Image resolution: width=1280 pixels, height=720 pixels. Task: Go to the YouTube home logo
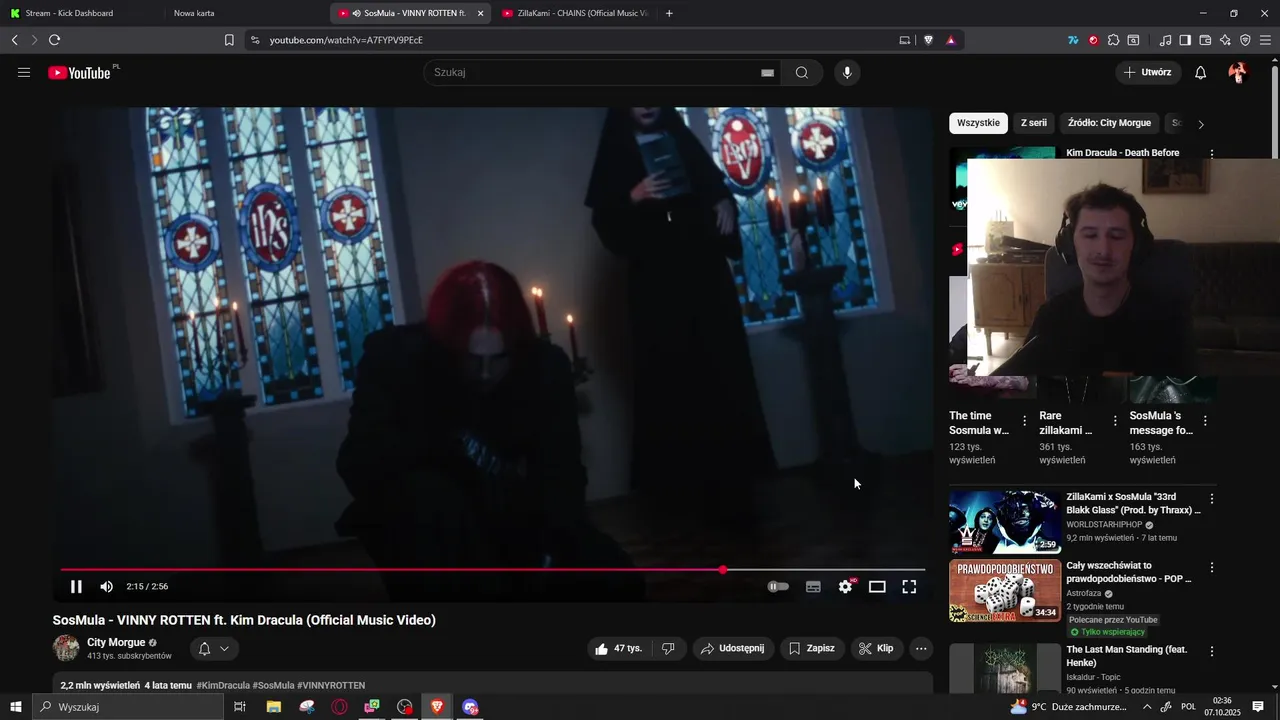click(x=79, y=73)
